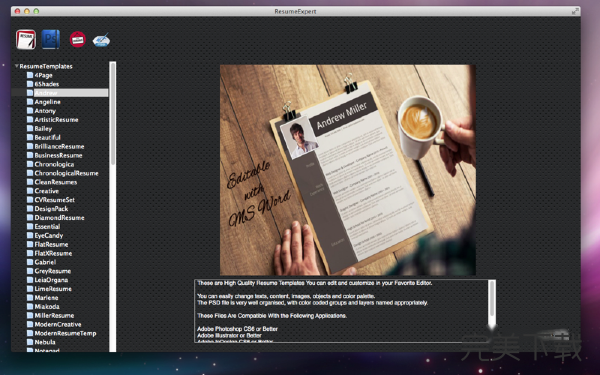
Task: Click the folder icon next to EyeCandy
Action: [30, 235]
